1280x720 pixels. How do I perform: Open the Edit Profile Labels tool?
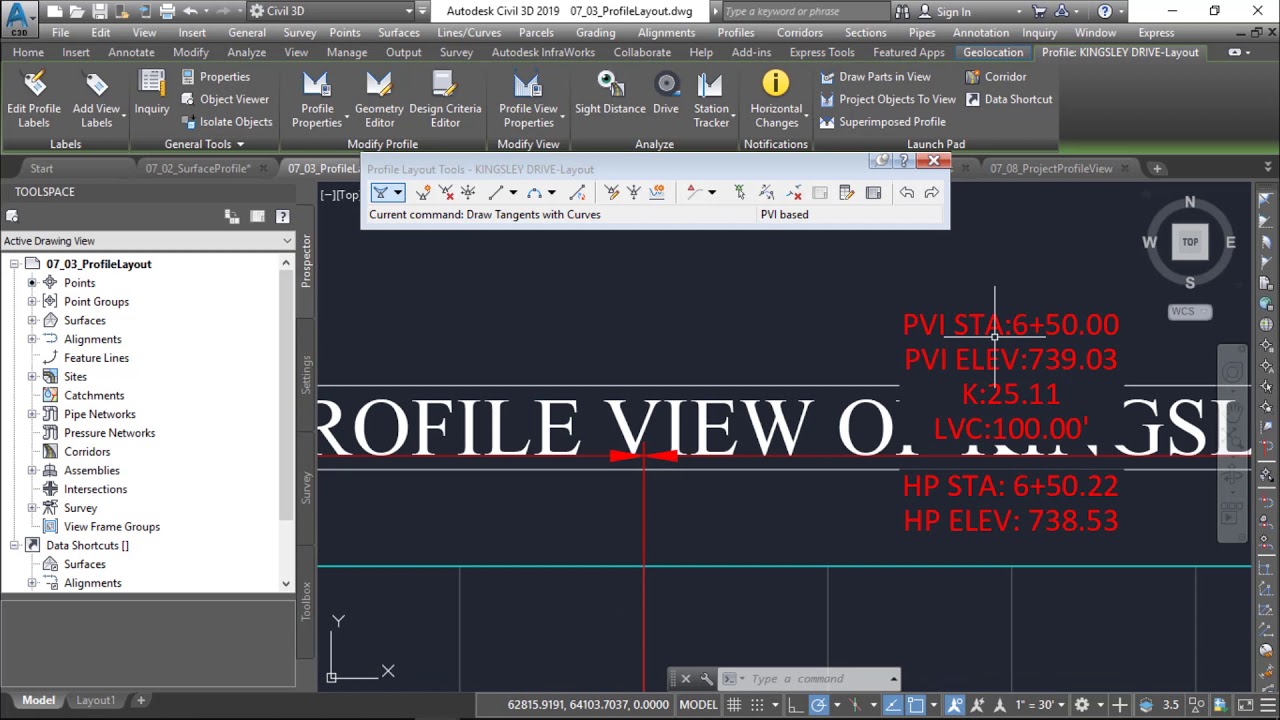point(34,99)
